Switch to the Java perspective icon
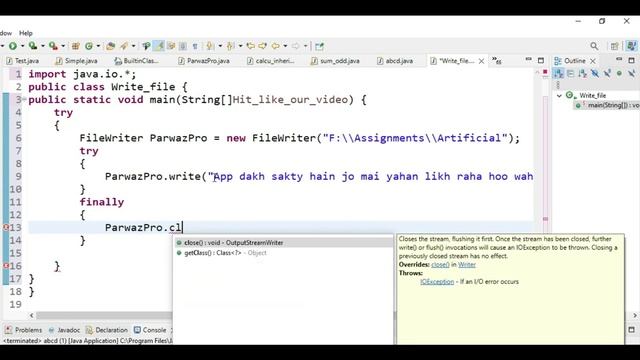640x360 pixels. pos(631,46)
